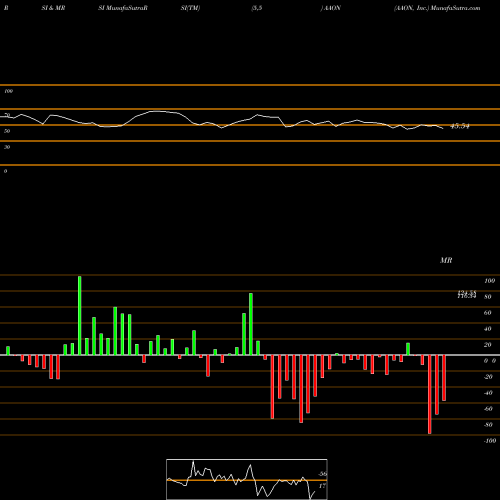Click the '70' label on RSI axis
Screen dimensions: 500x500
[7, 115]
